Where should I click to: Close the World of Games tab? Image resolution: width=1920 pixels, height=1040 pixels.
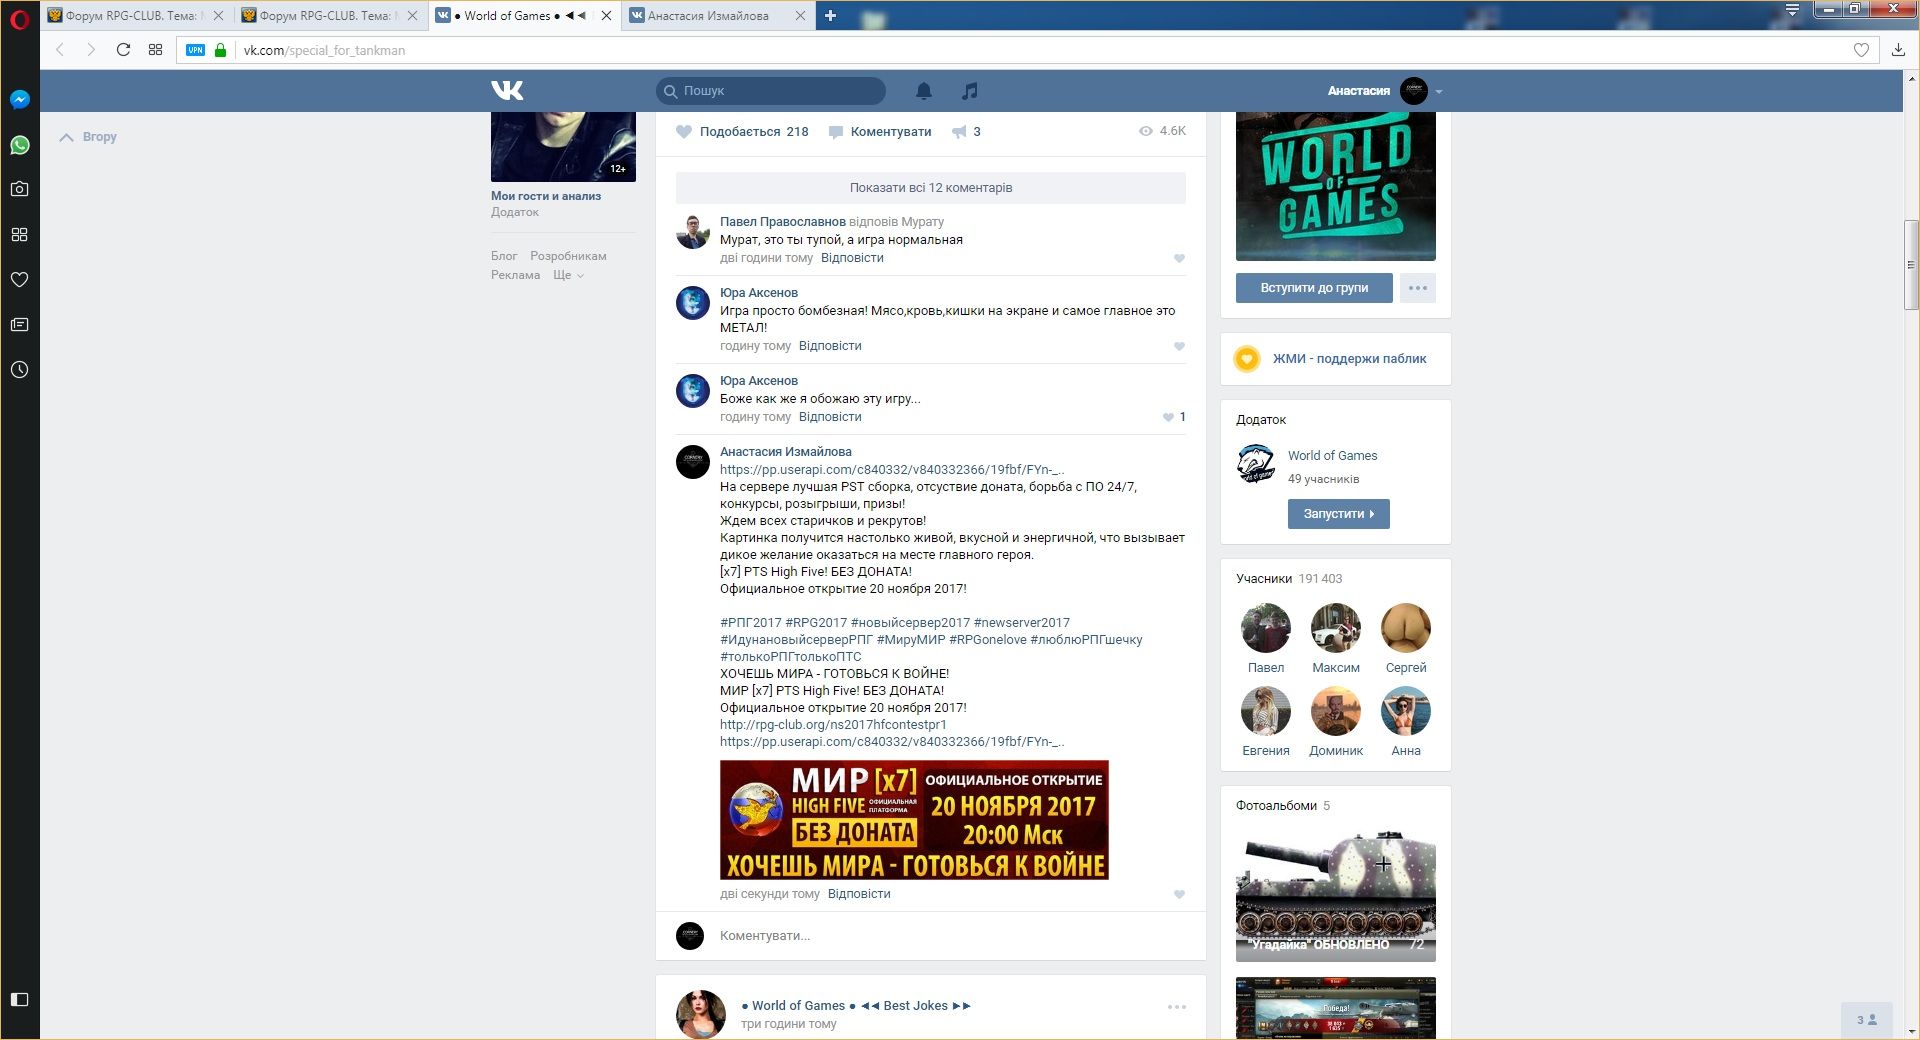point(606,16)
